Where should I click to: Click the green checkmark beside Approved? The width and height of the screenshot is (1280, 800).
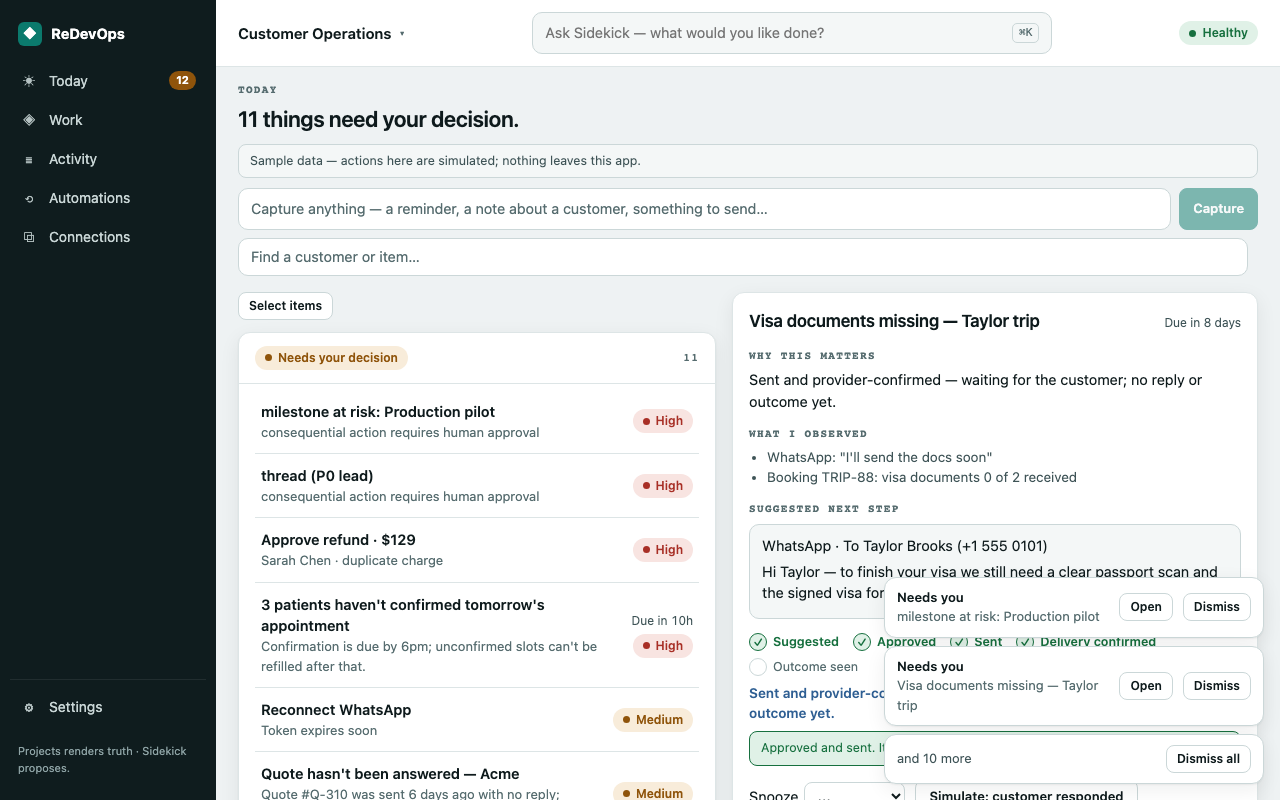tap(861, 642)
